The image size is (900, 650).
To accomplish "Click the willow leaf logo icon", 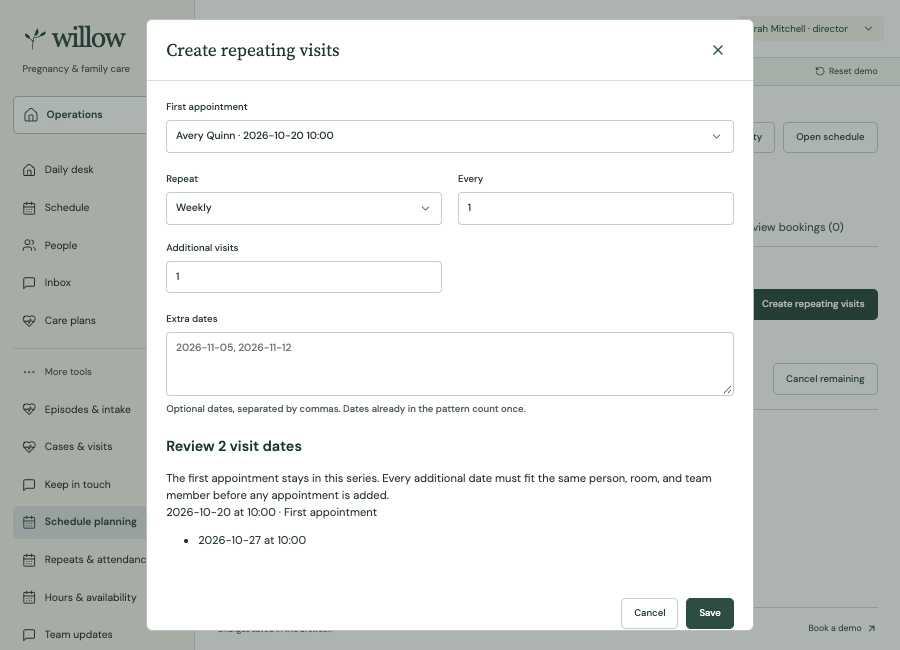I will pyautogui.click(x=35, y=38).
